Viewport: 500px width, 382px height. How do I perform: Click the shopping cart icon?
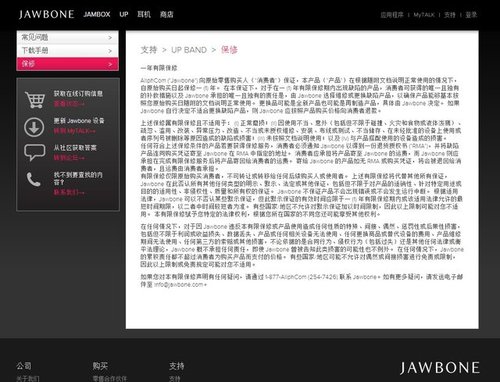click(35, 99)
